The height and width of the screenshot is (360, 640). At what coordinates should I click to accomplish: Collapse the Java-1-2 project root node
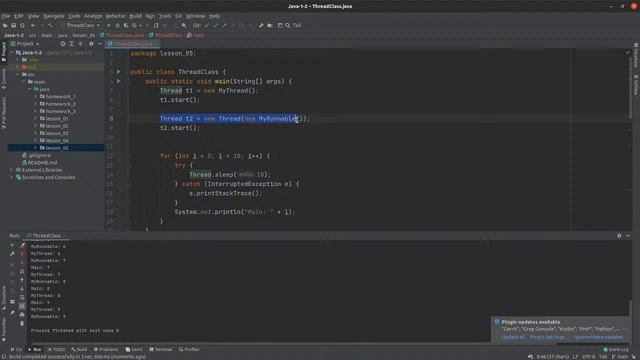pyautogui.click(x=12, y=53)
